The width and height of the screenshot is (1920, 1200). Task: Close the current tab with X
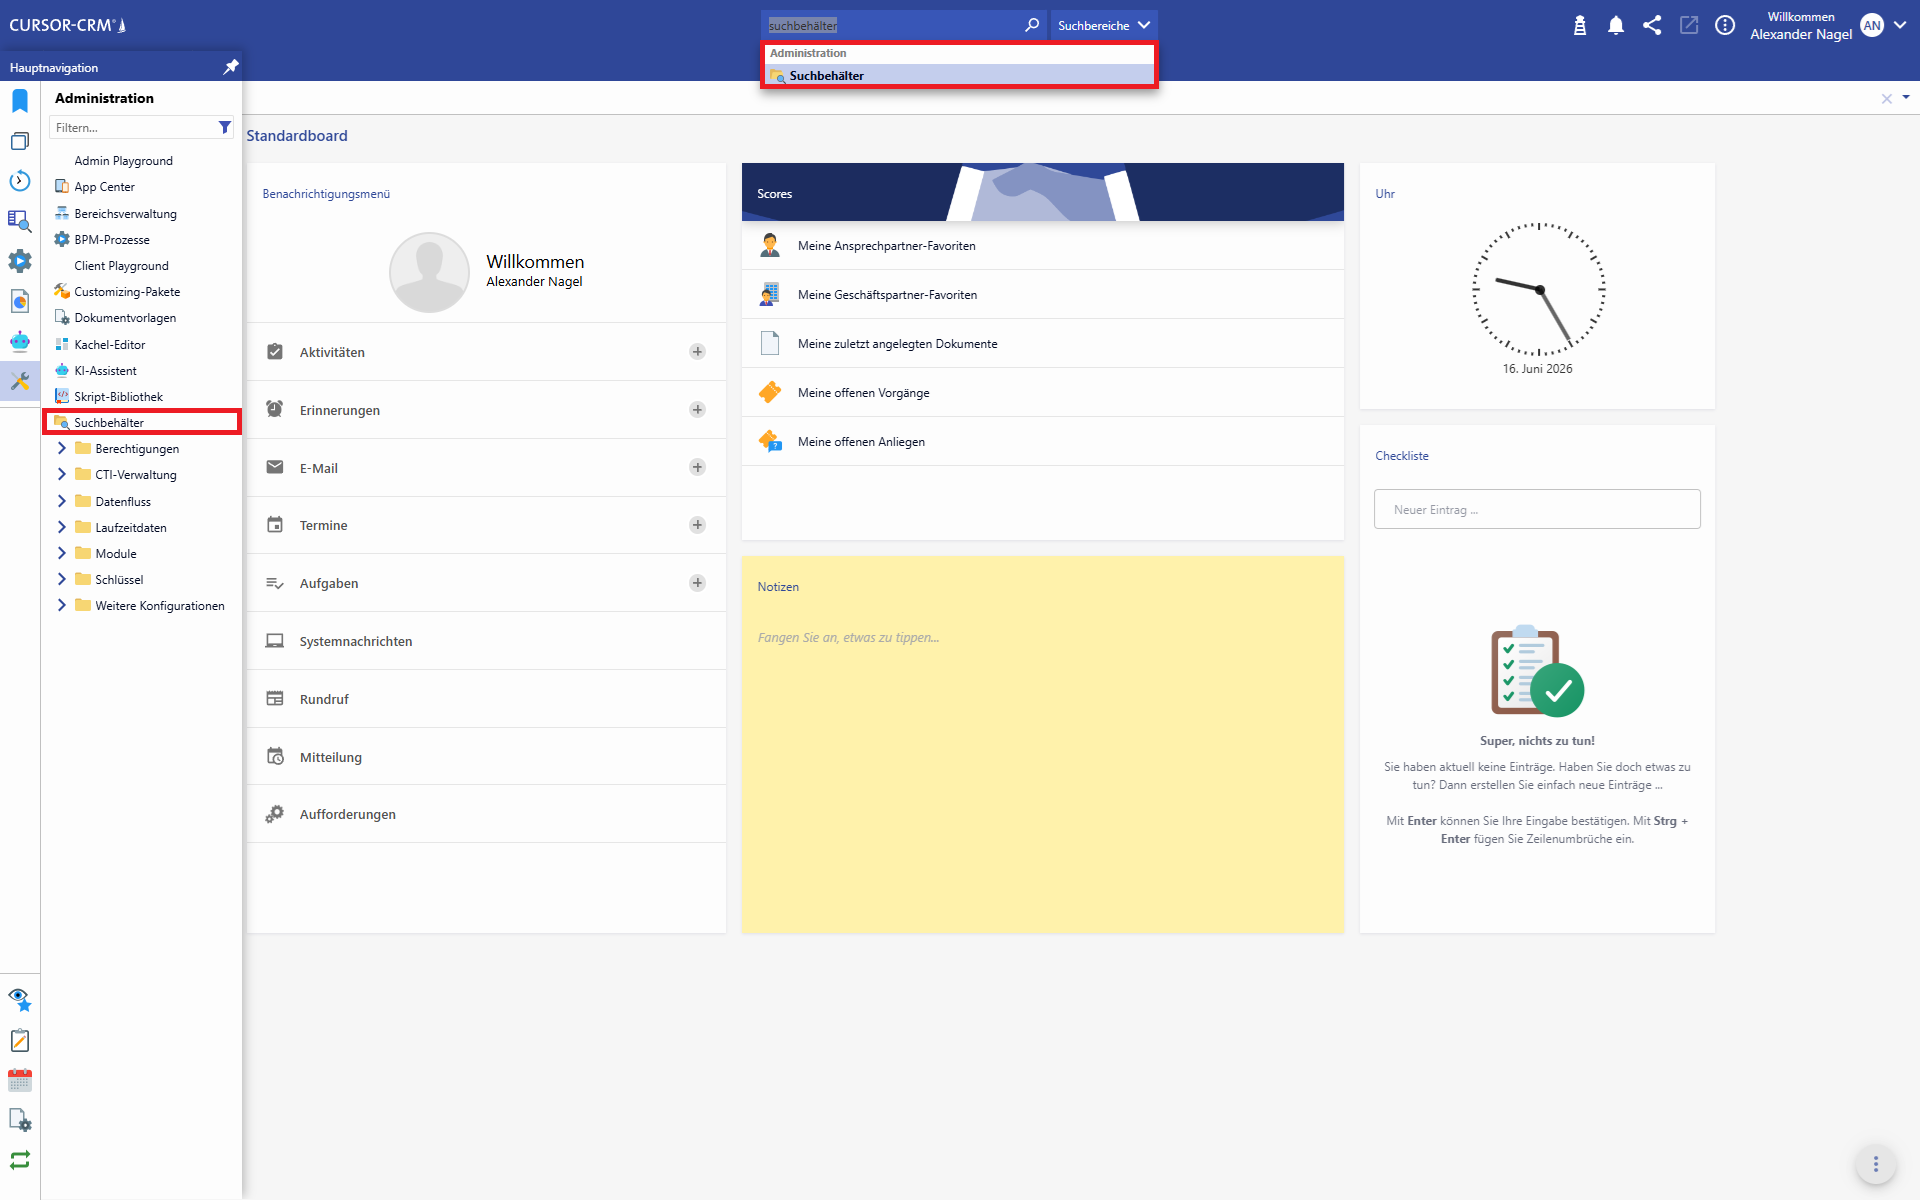1887,98
